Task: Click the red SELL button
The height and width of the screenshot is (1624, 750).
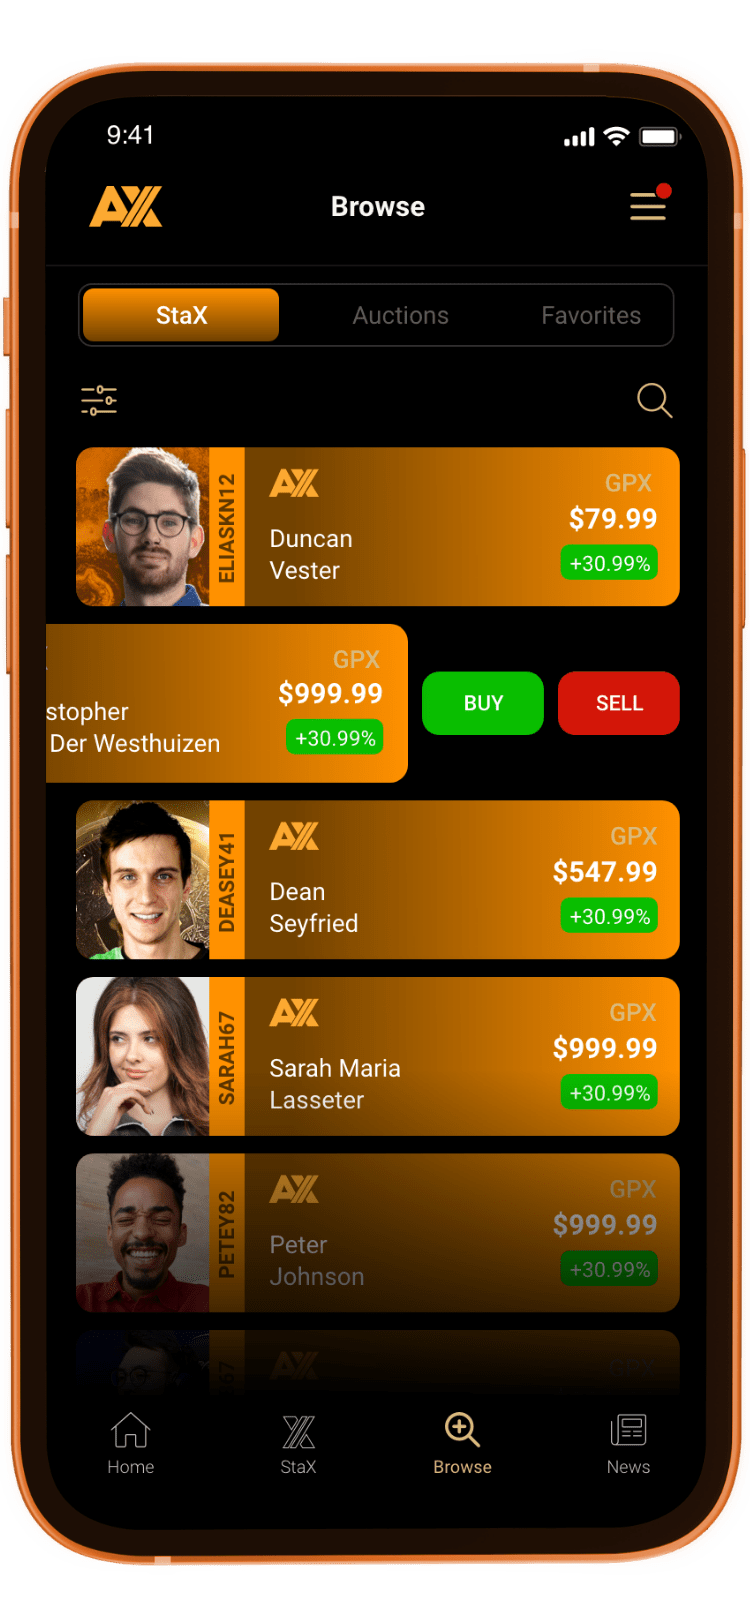Action: [x=619, y=703]
